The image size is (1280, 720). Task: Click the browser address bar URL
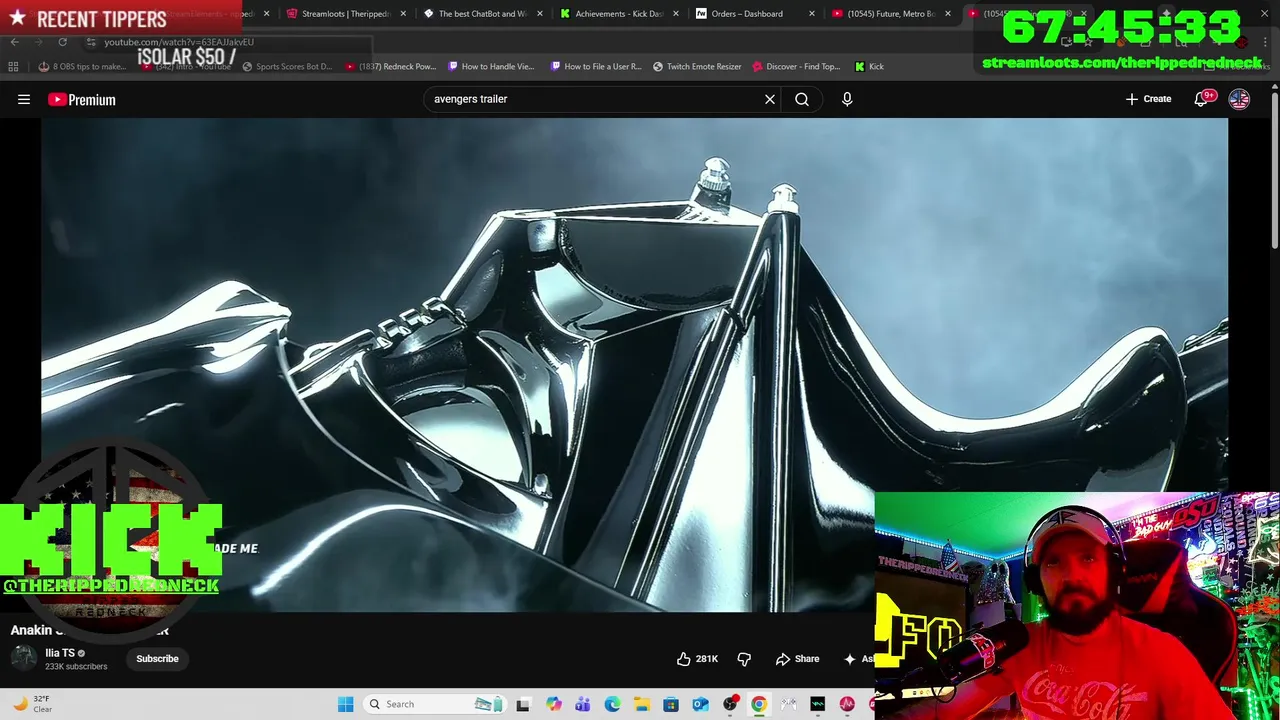(x=179, y=42)
